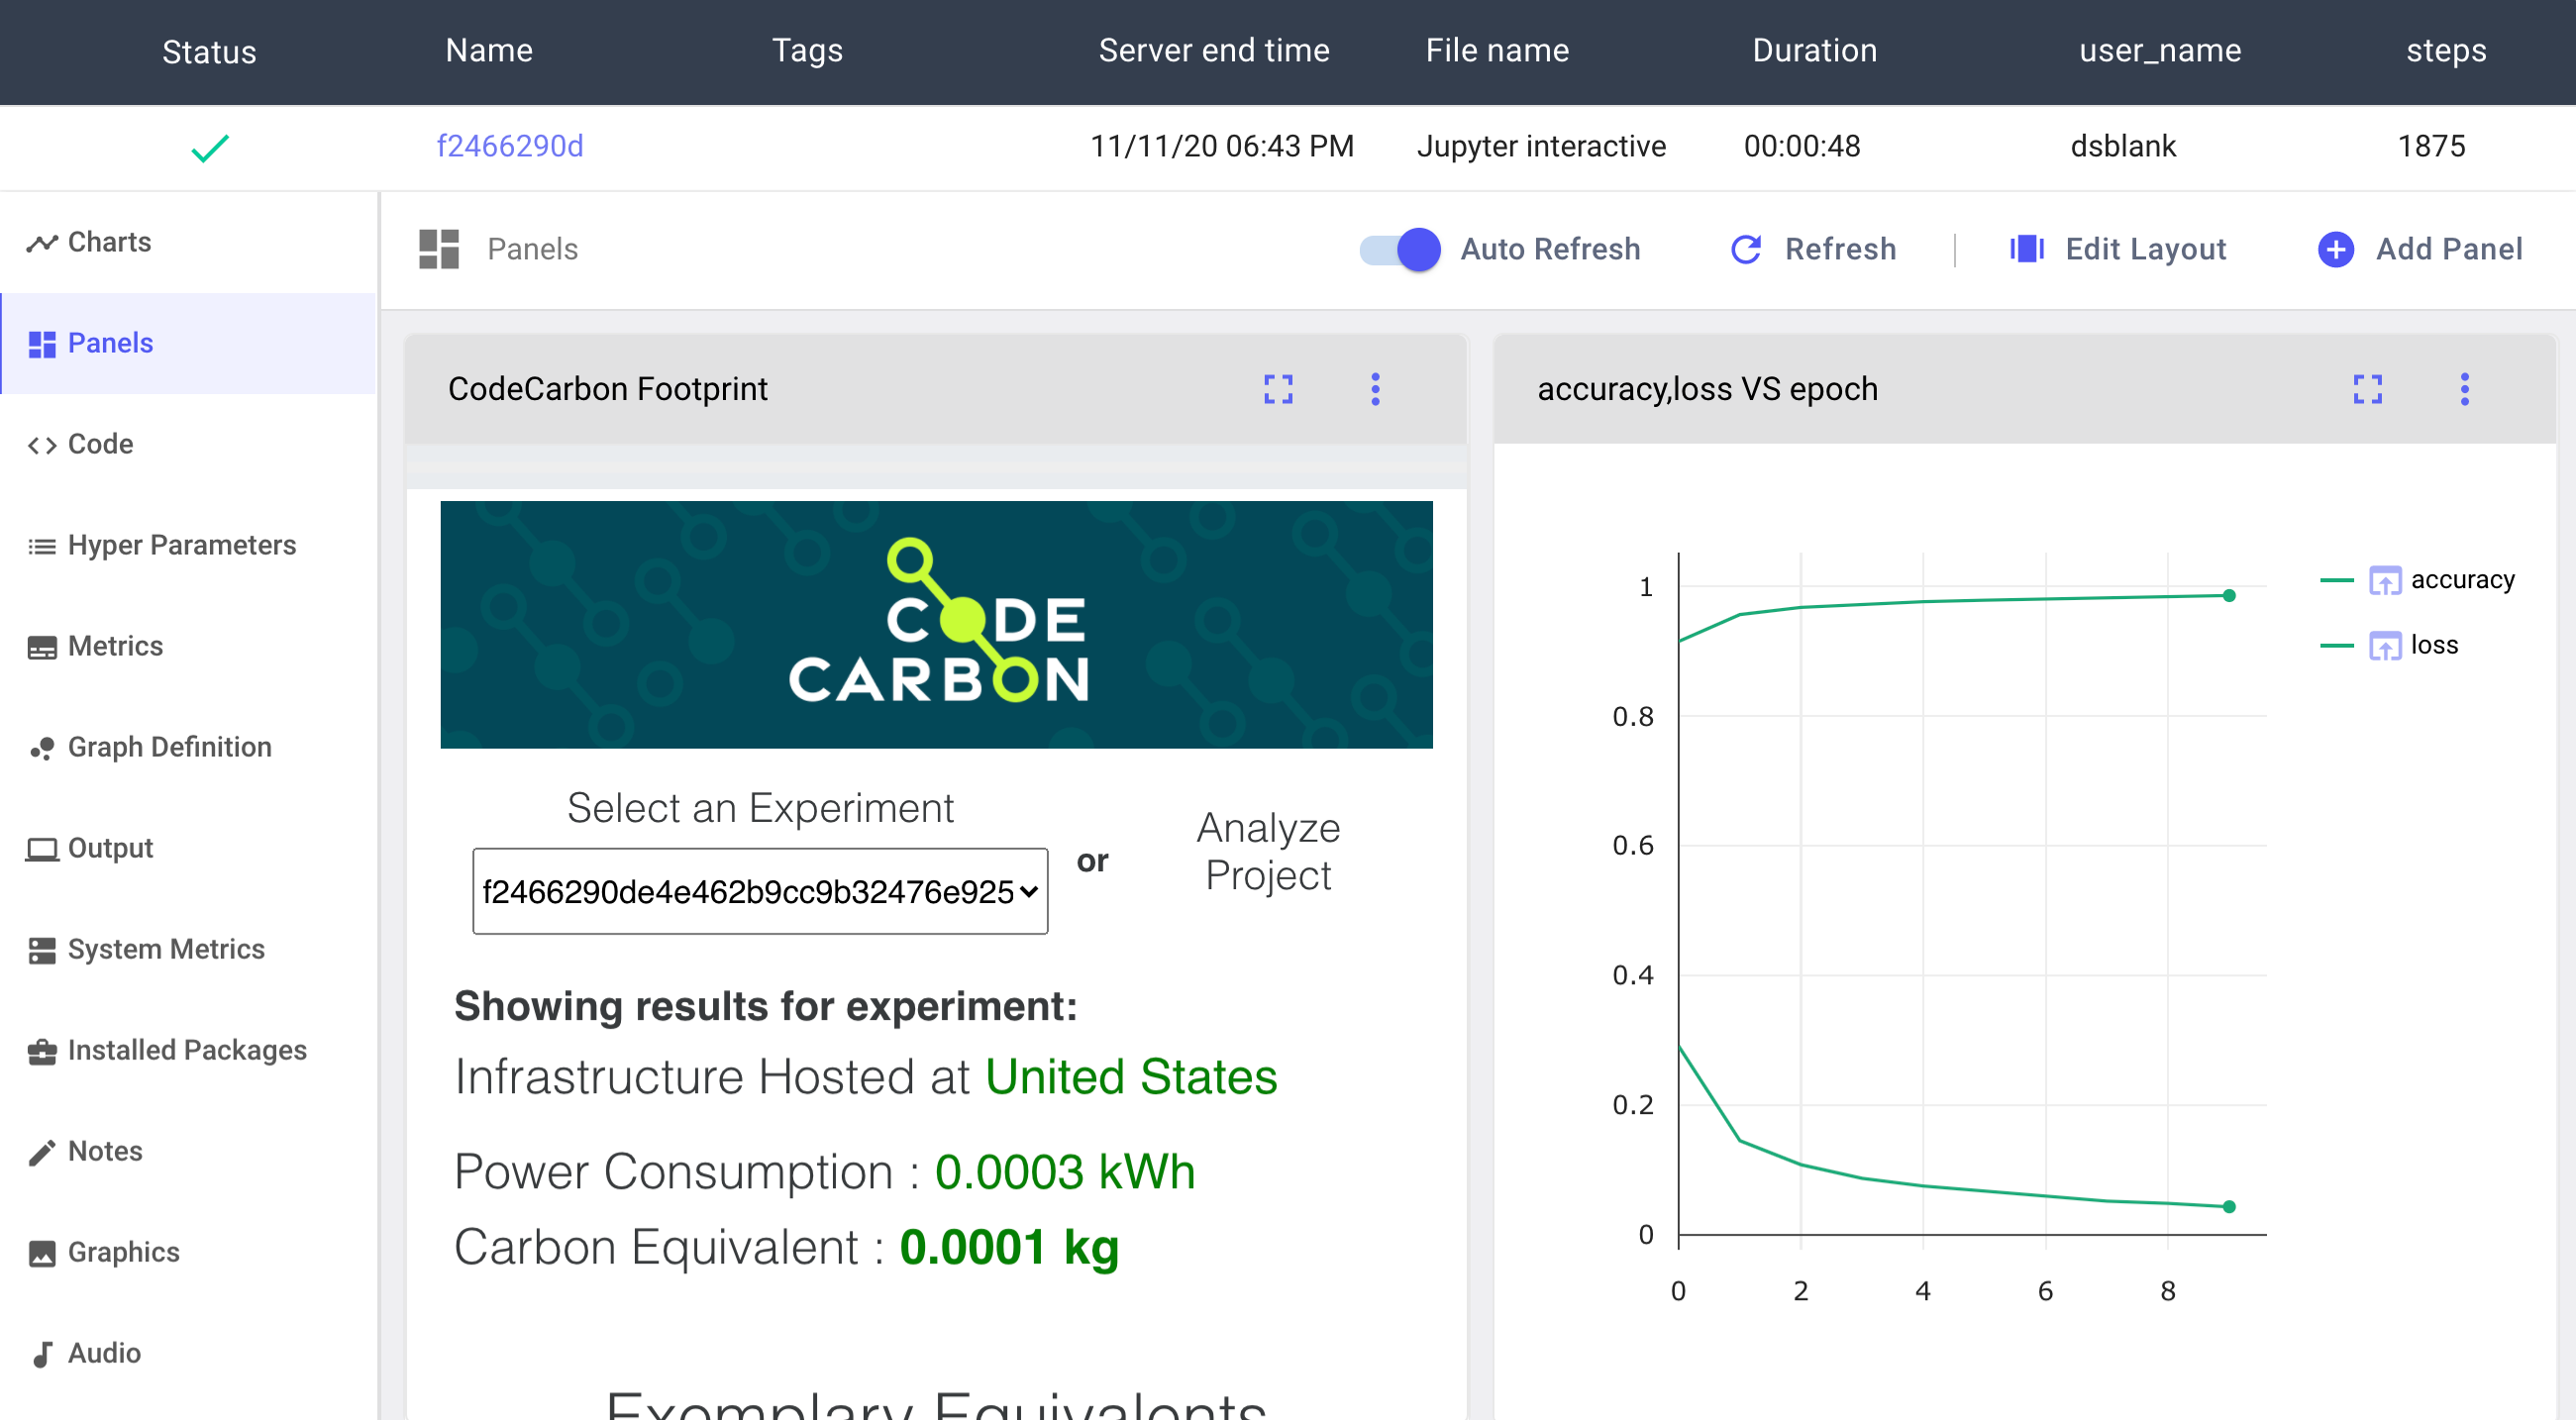Click the Panels grid icon in header
This screenshot has width=2576, height=1420.
[x=439, y=249]
